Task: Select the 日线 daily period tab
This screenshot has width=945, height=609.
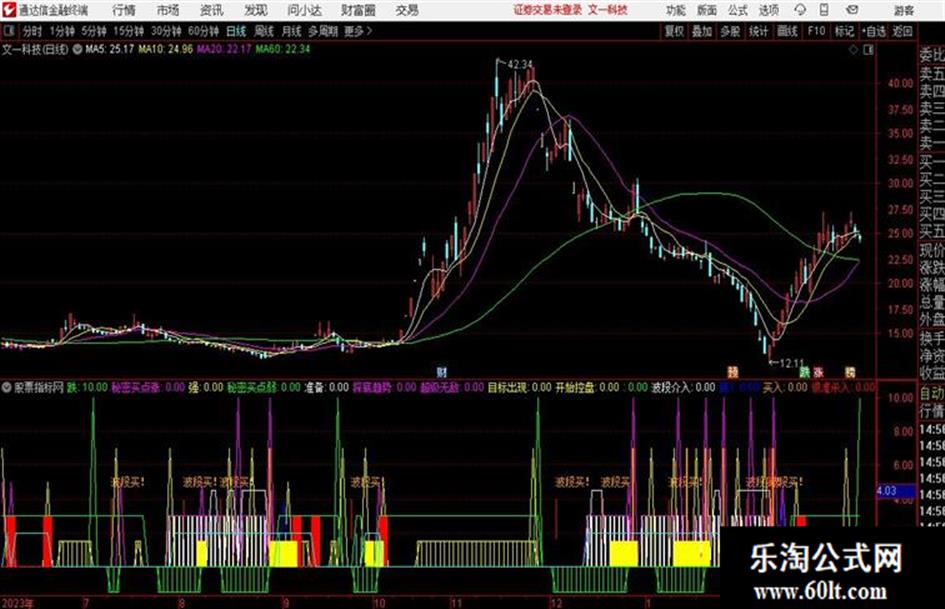Action: click(236, 31)
